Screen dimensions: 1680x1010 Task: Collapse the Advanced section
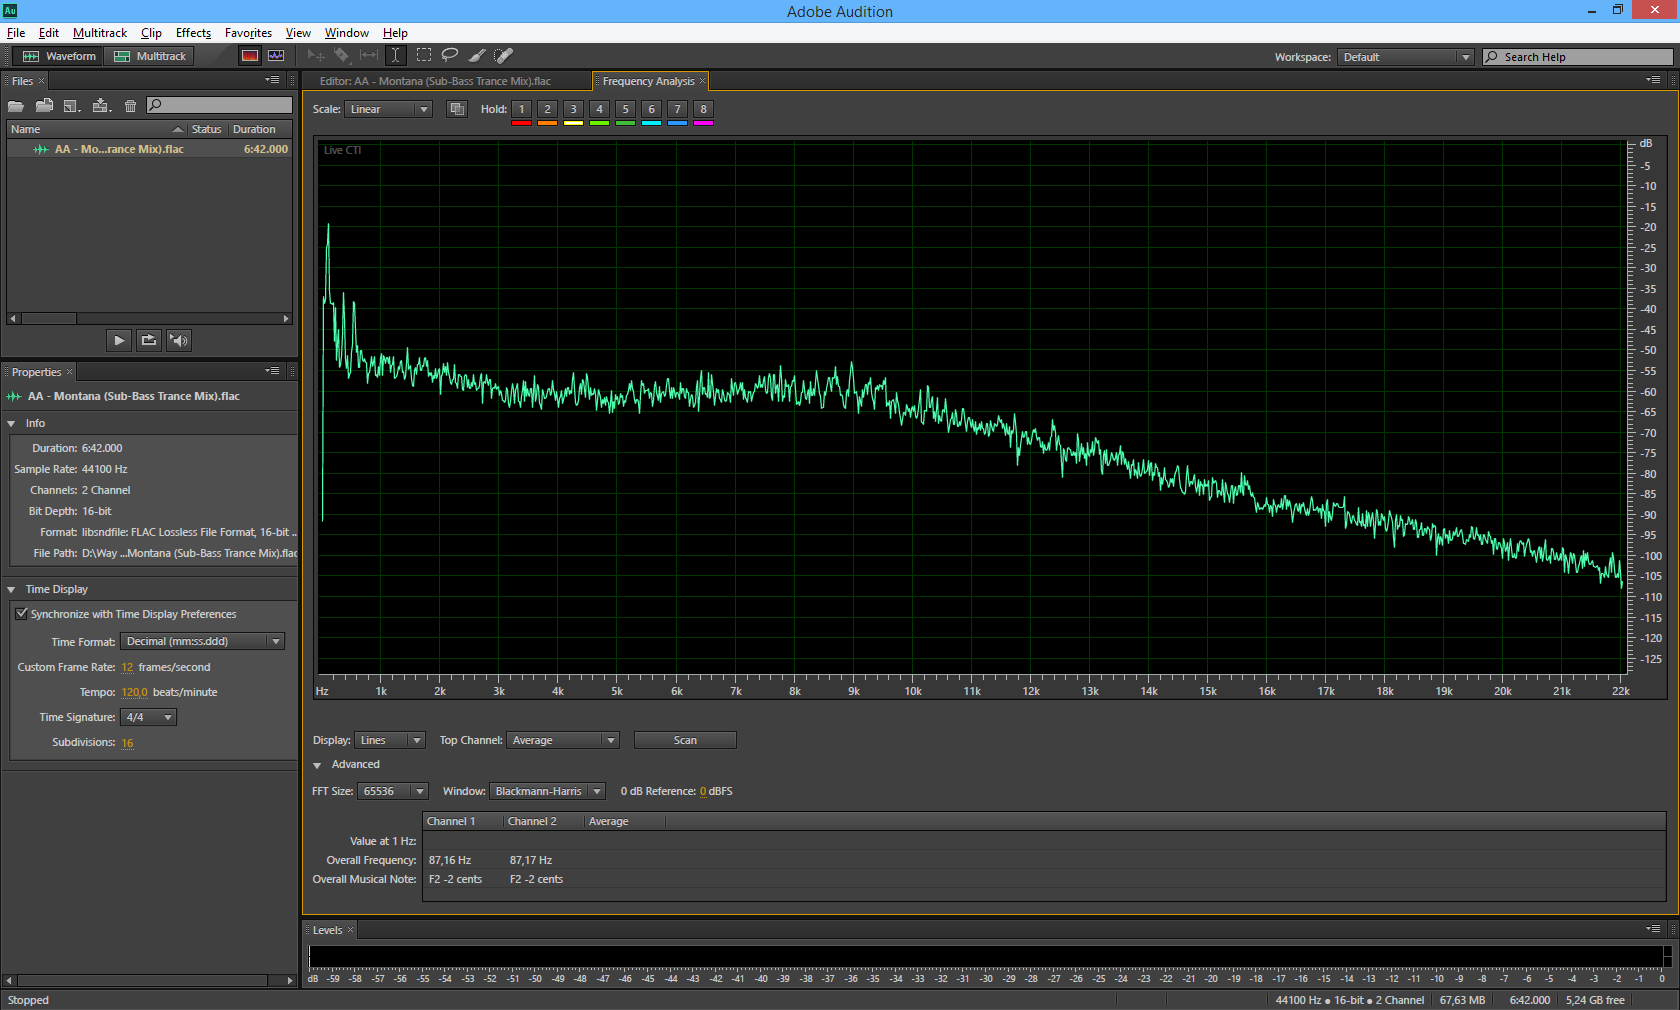tap(317, 765)
